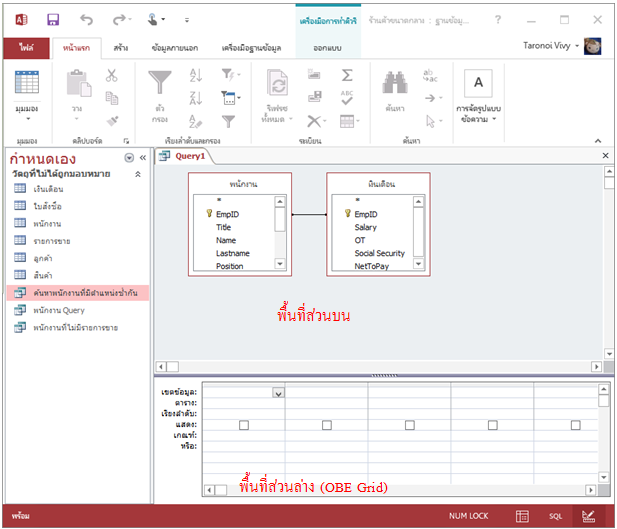
Task: Tick the Show checkbox in fourth grid column
Action: coord(493,425)
